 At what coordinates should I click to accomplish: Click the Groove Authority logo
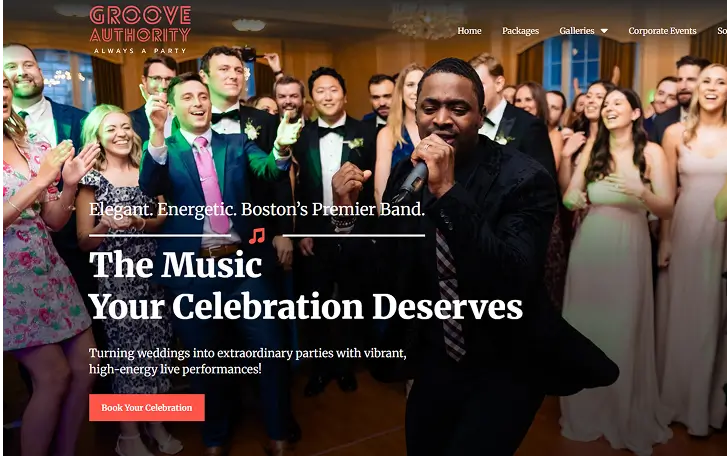(140, 30)
